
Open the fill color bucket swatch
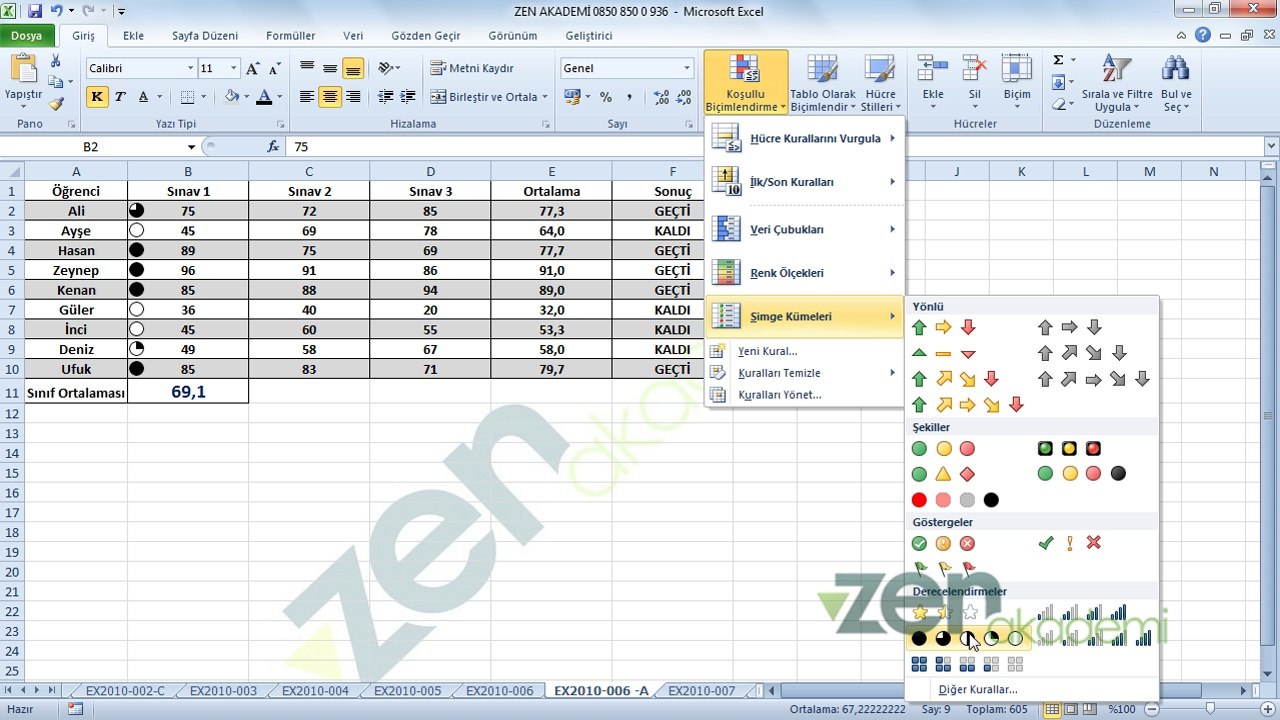point(232,97)
